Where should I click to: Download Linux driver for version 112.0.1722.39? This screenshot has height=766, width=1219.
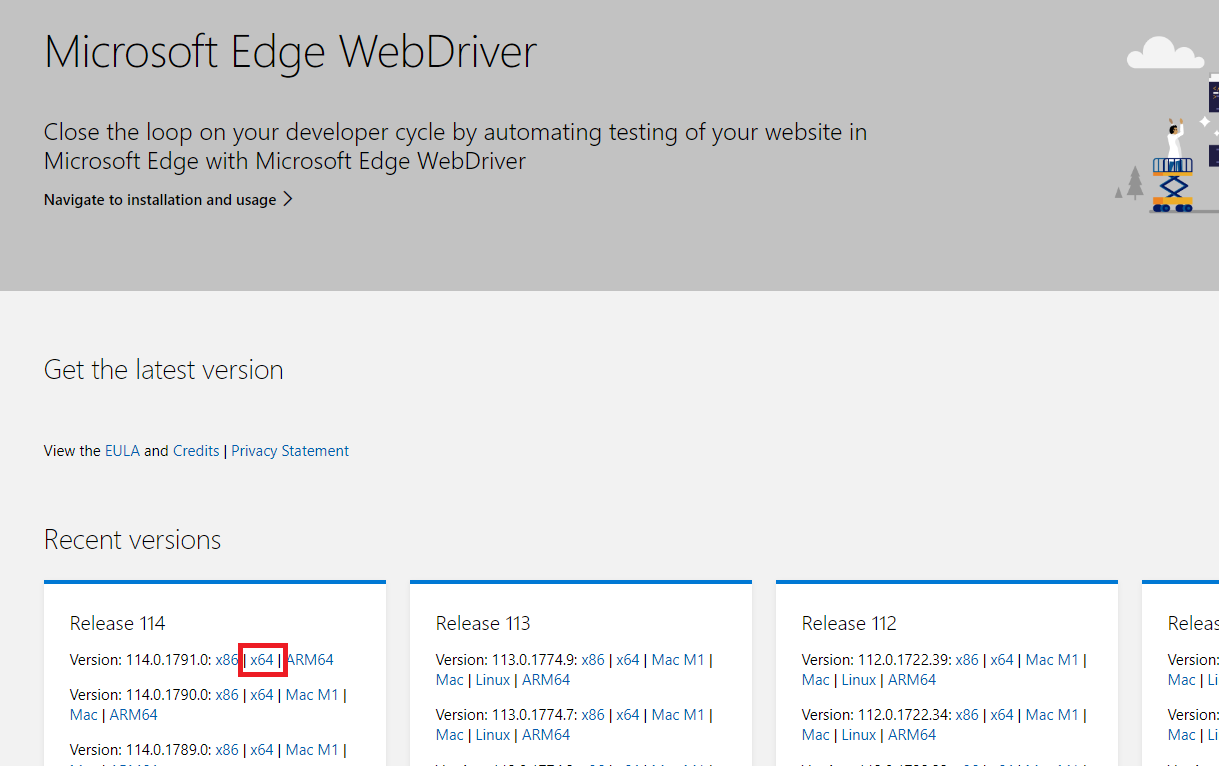858,680
